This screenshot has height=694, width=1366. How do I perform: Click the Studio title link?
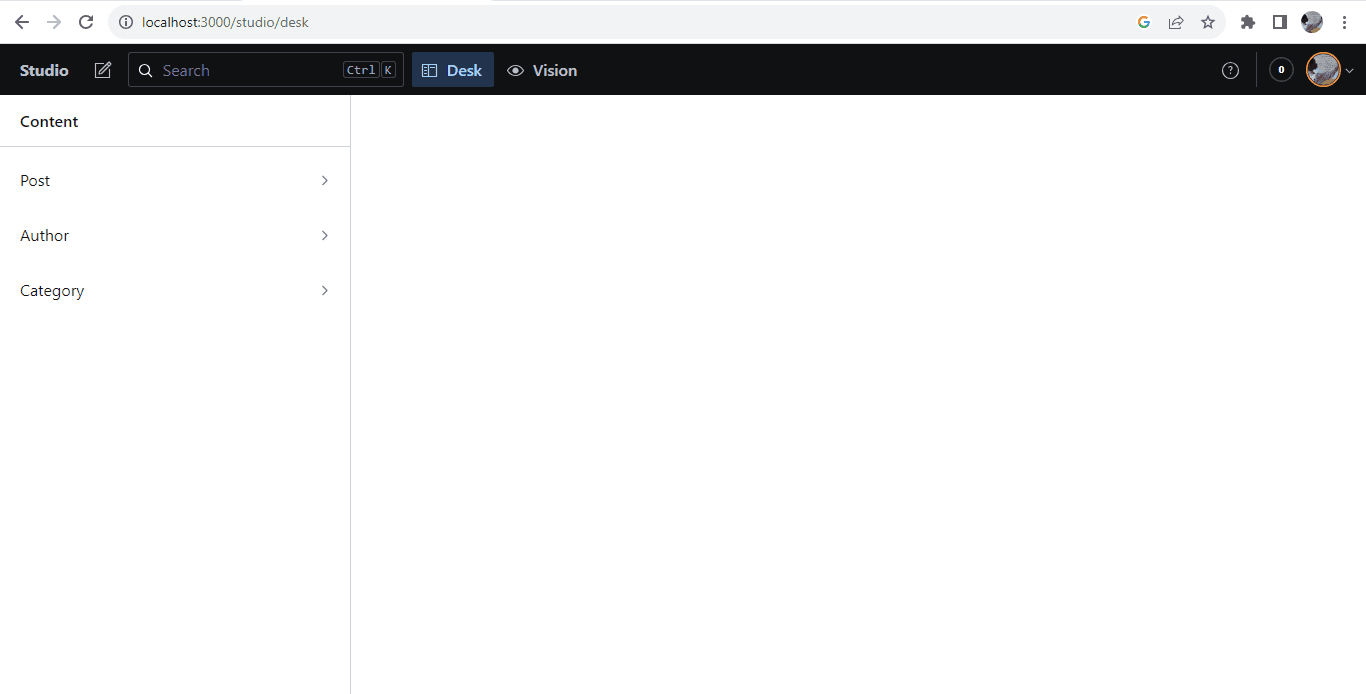44,70
